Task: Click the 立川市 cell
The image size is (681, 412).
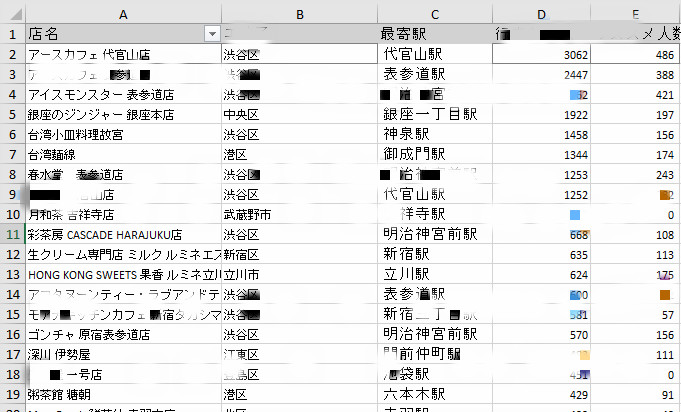Action: tap(300, 274)
